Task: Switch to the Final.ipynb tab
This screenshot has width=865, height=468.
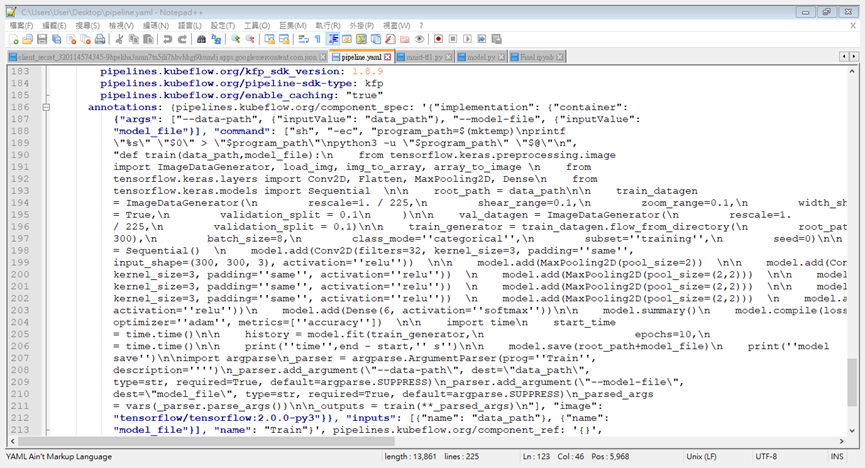Action: pos(536,57)
